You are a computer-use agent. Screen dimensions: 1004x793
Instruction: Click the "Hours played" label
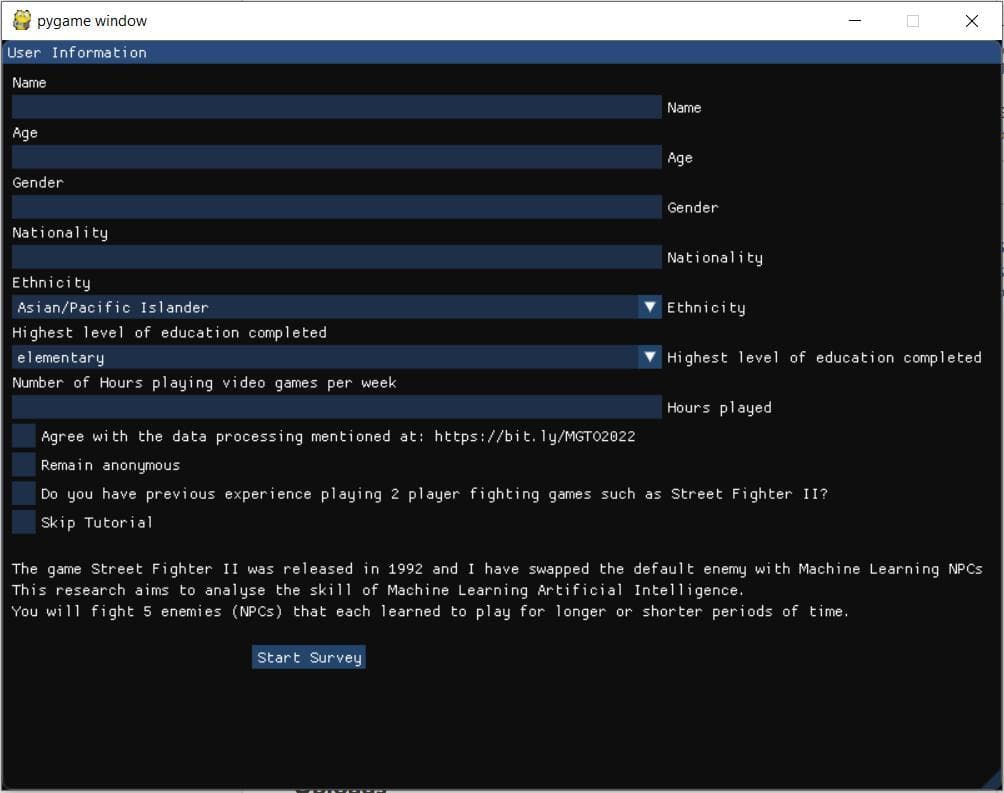pos(719,407)
